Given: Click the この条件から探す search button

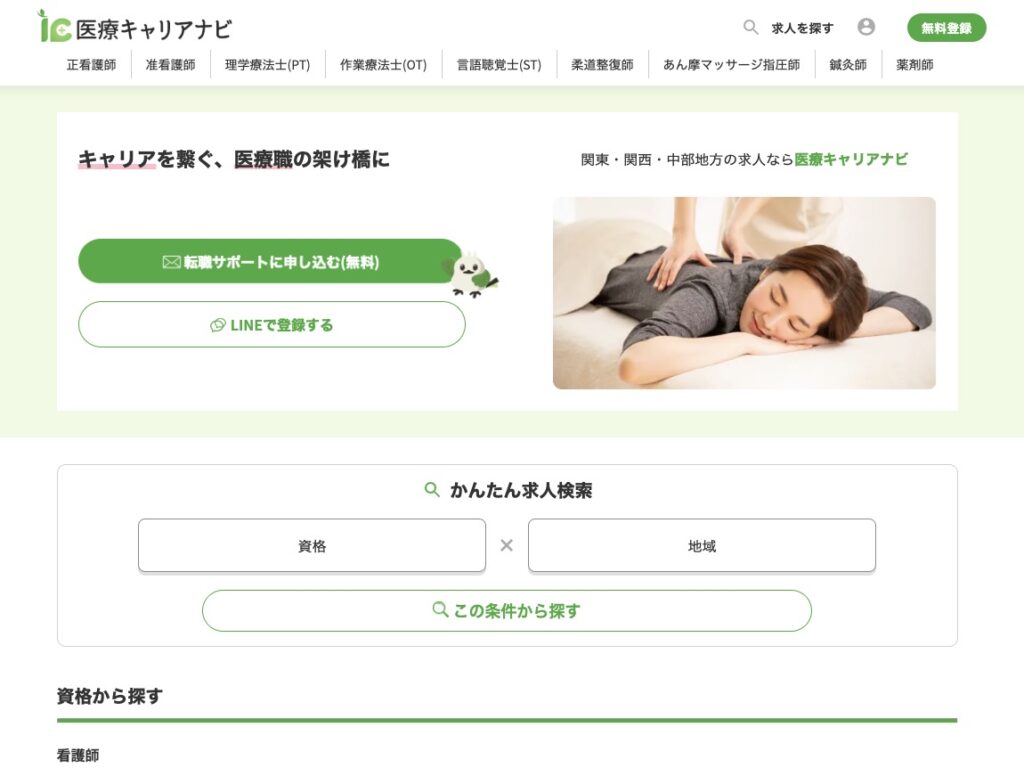Looking at the screenshot, I should pyautogui.click(x=507, y=611).
